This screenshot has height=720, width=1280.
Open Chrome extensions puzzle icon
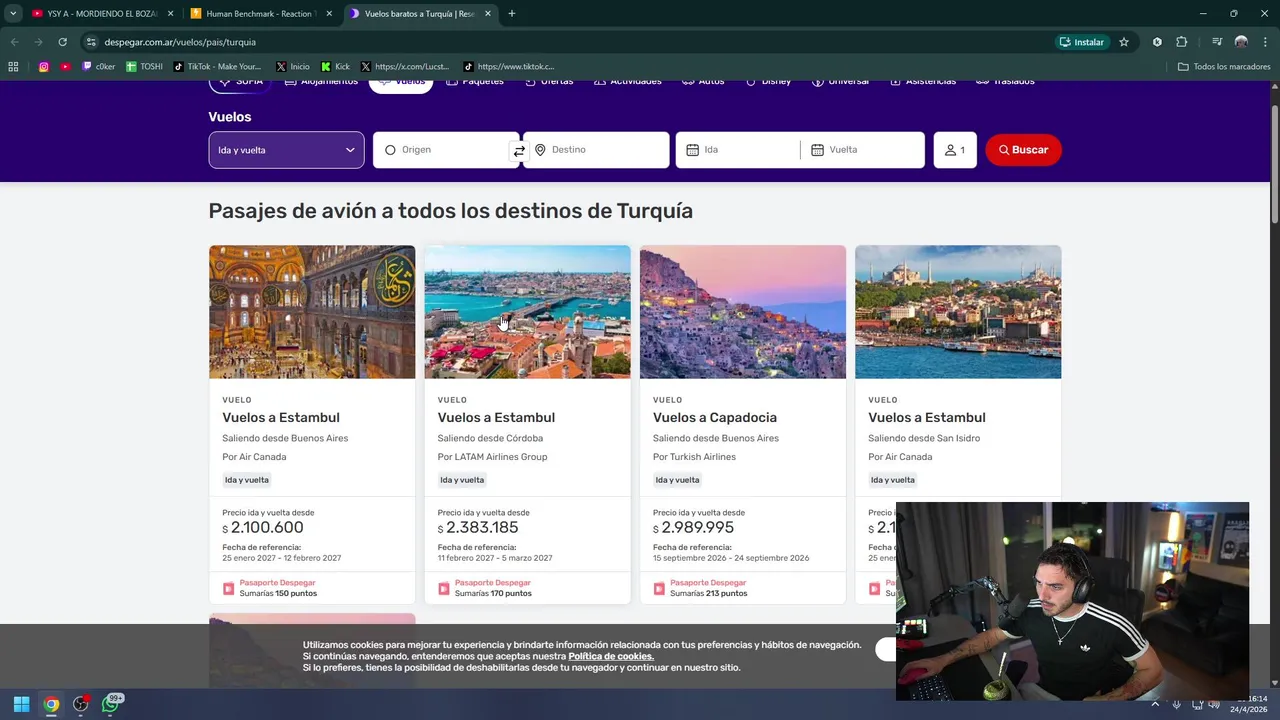(1181, 42)
